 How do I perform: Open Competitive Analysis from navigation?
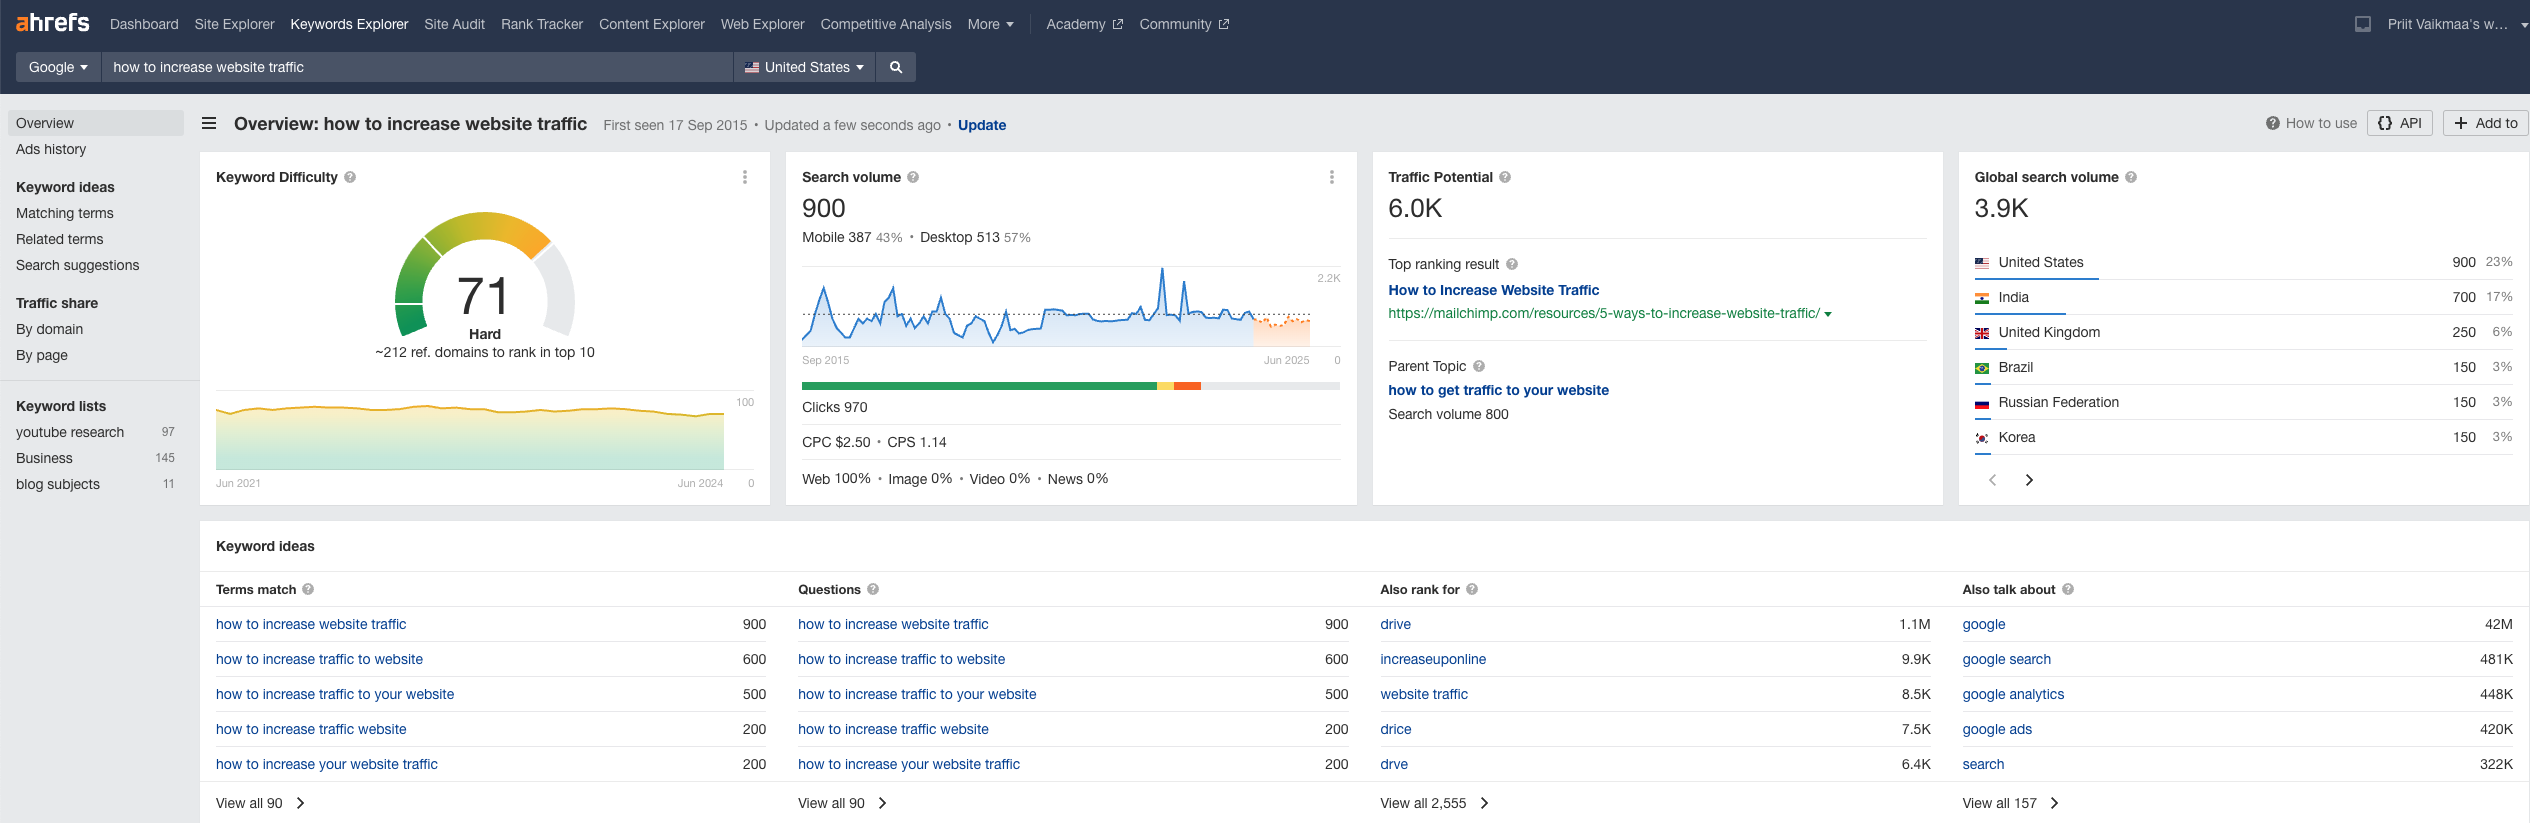pyautogui.click(x=886, y=24)
